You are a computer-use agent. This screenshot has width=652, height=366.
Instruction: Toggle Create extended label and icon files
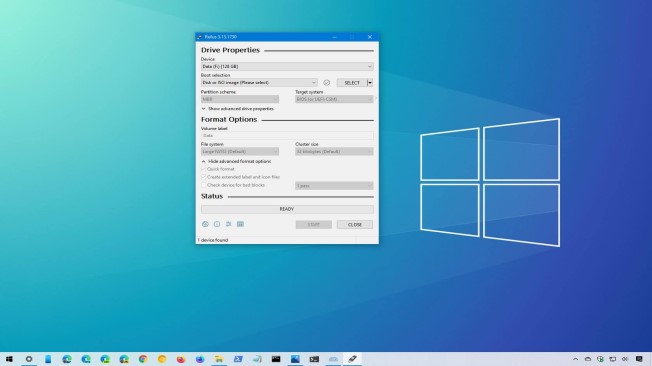pos(203,177)
